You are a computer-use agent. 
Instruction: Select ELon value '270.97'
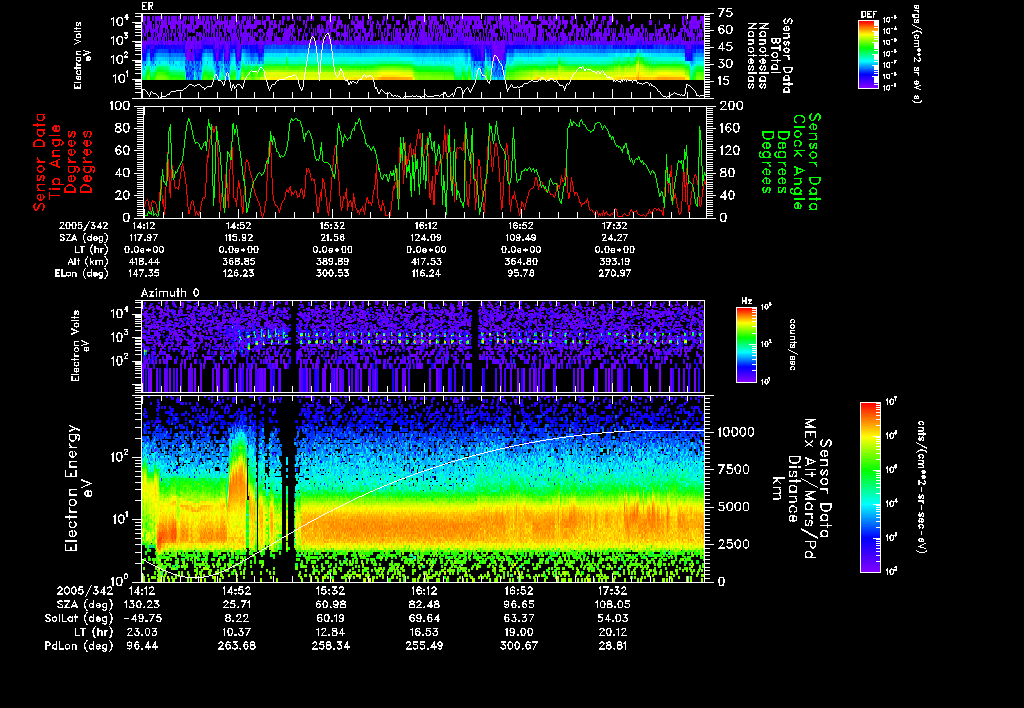click(615, 273)
